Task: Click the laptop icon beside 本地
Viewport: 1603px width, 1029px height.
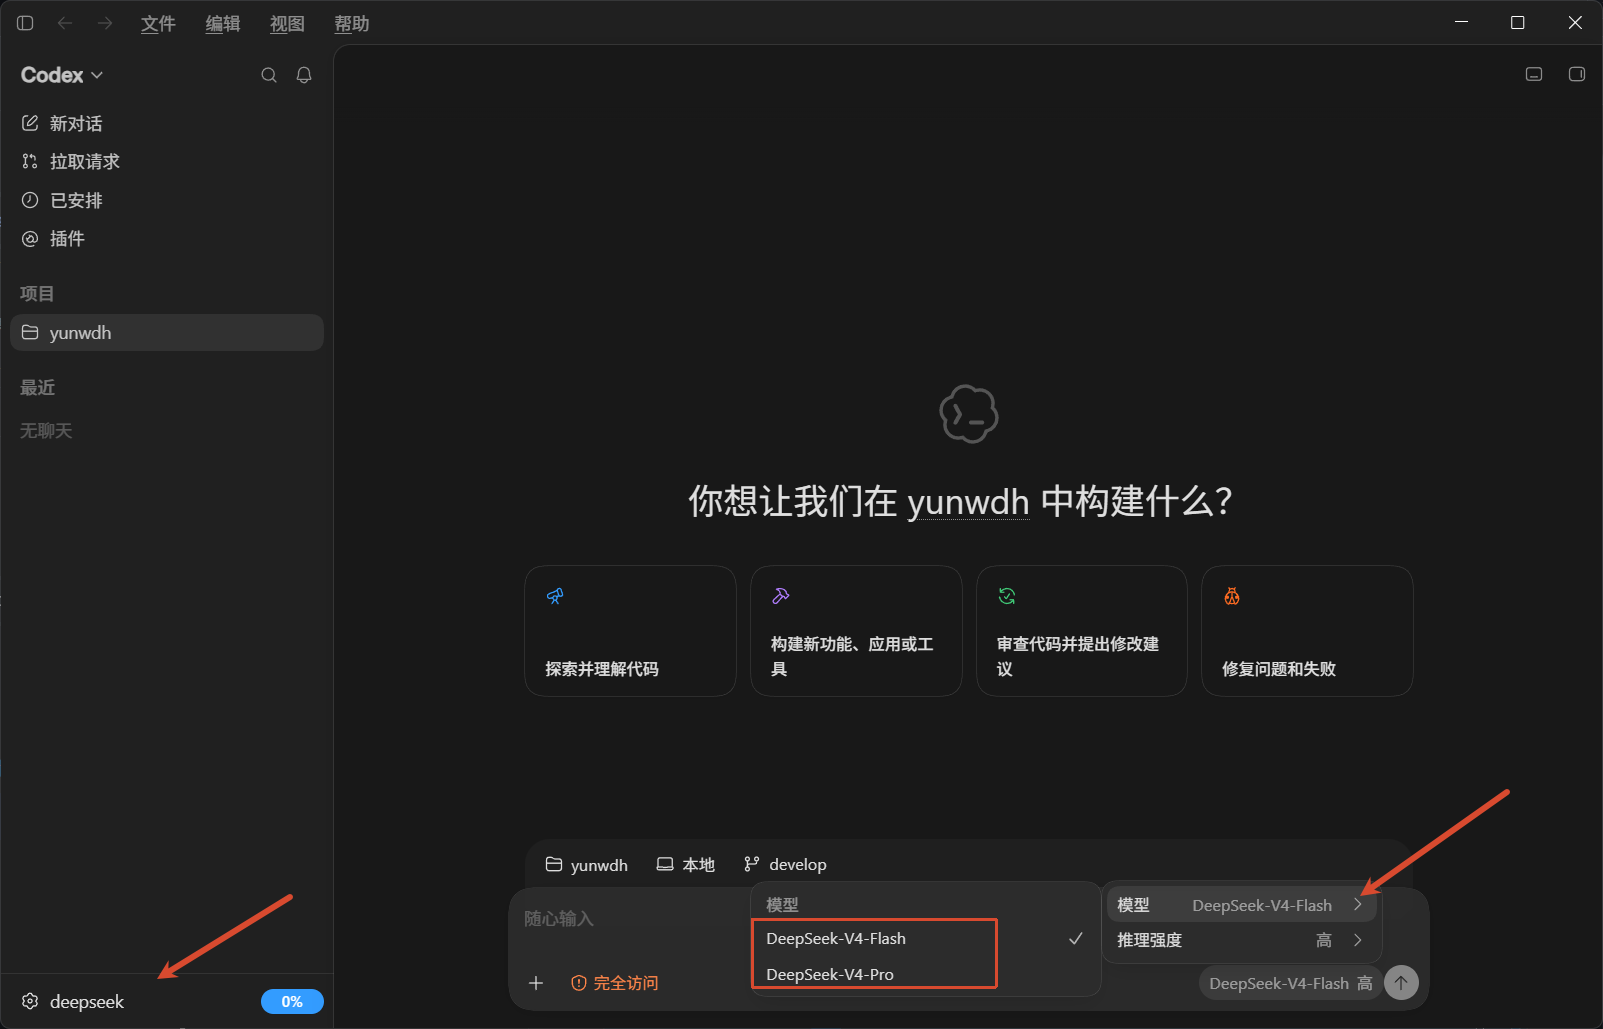Action: [665, 864]
